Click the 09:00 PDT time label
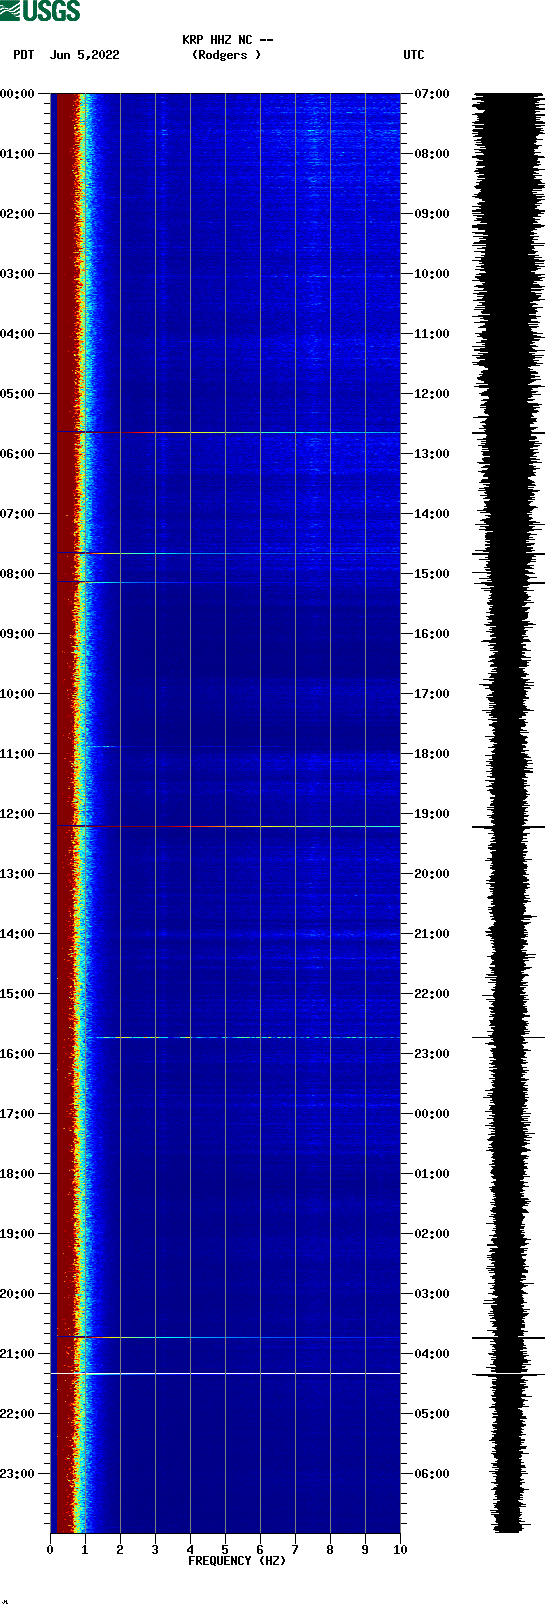Viewport: 552px width, 1613px height. [18, 634]
